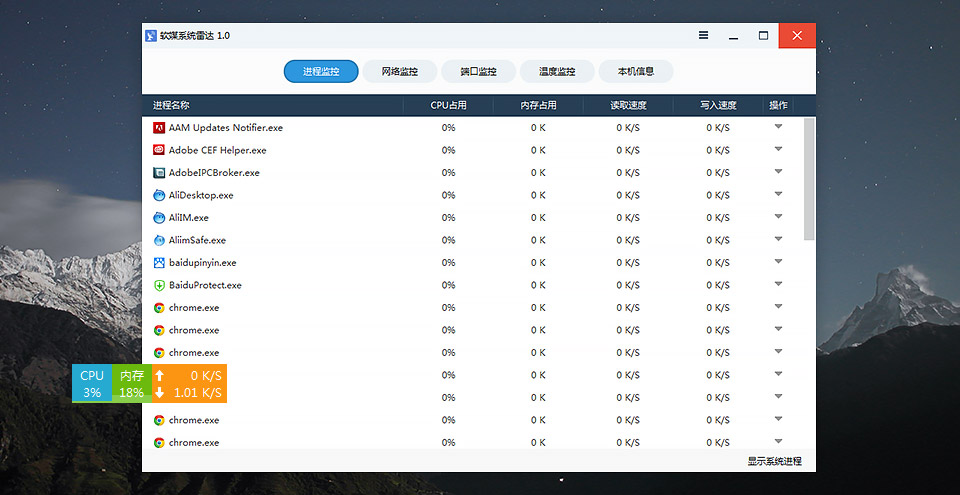Select the AdobeIPCBroker.exe process icon

[x=159, y=173]
